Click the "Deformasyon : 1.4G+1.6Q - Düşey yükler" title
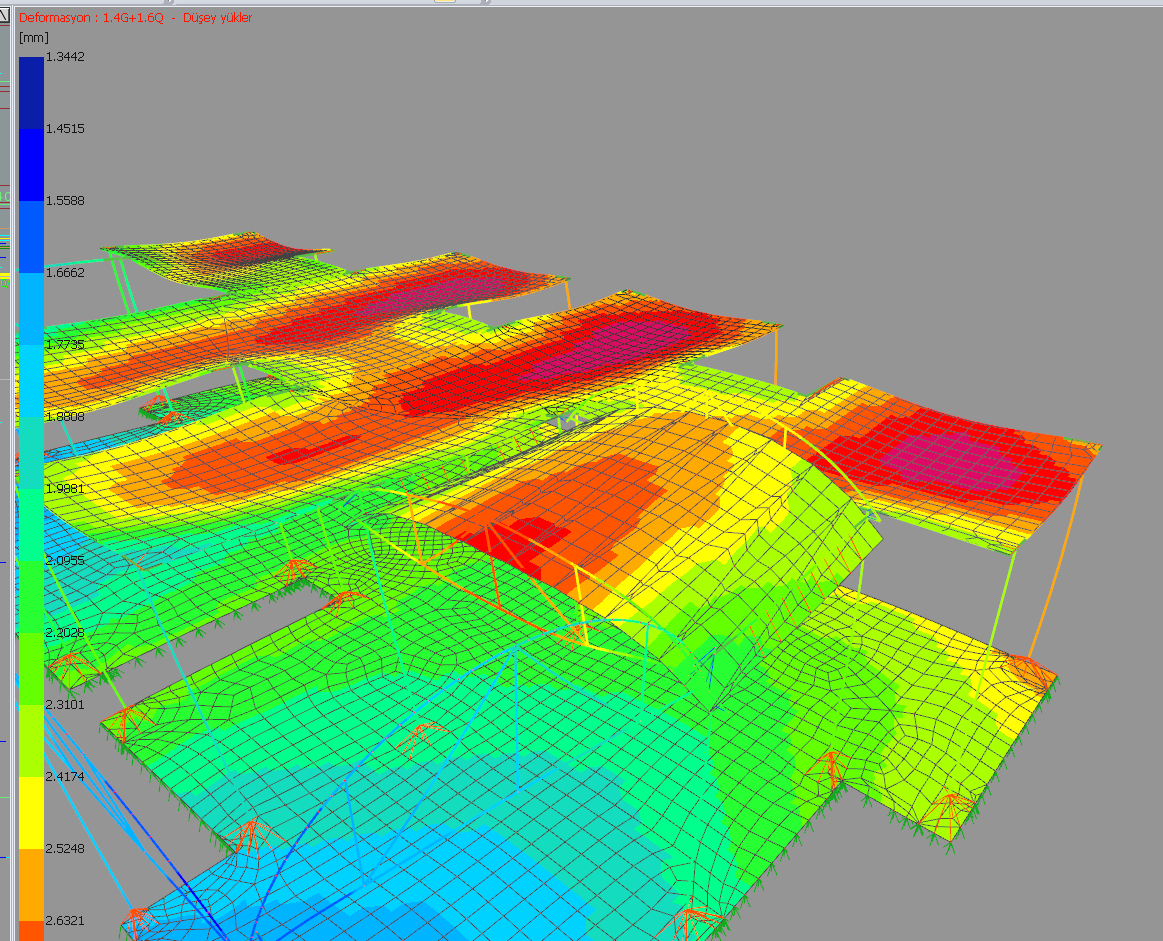 click(136, 17)
